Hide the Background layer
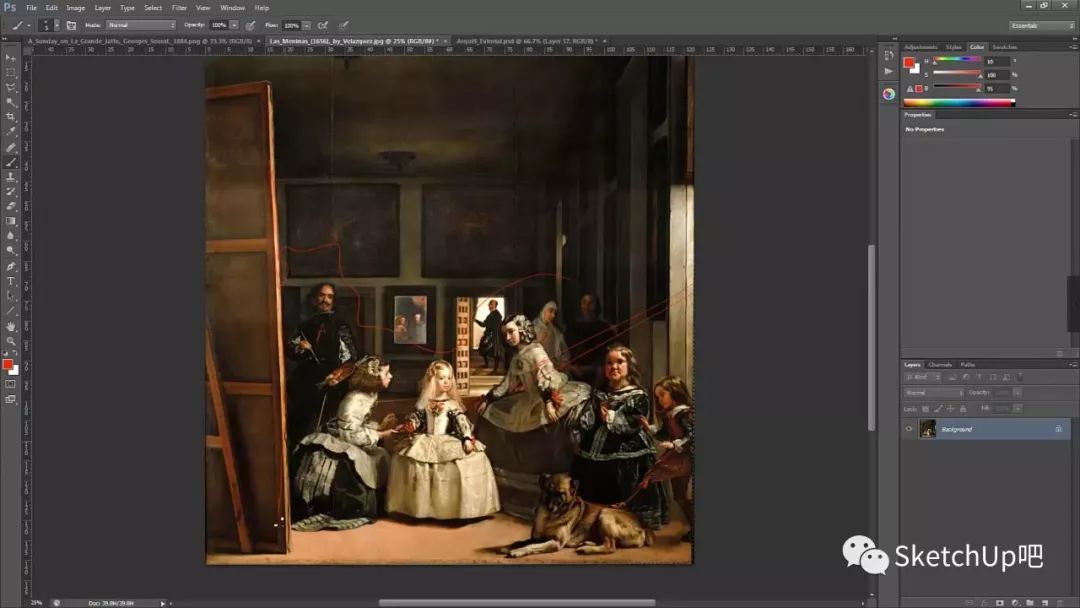The height and width of the screenshot is (608, 1080). pyautogui.click(x=908, y=429)
